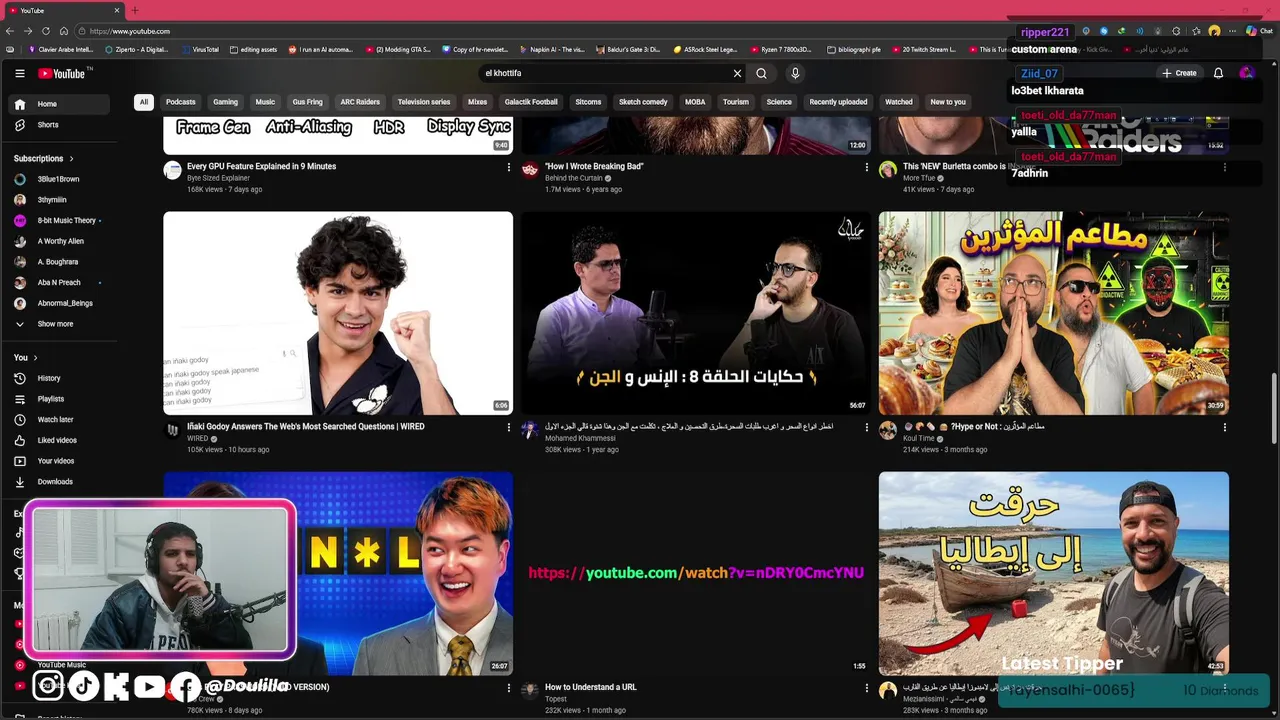Viewport: 1280px width, 720px height.
Task: Open Downloads in the sidebar
Action: tap(59, 482)
